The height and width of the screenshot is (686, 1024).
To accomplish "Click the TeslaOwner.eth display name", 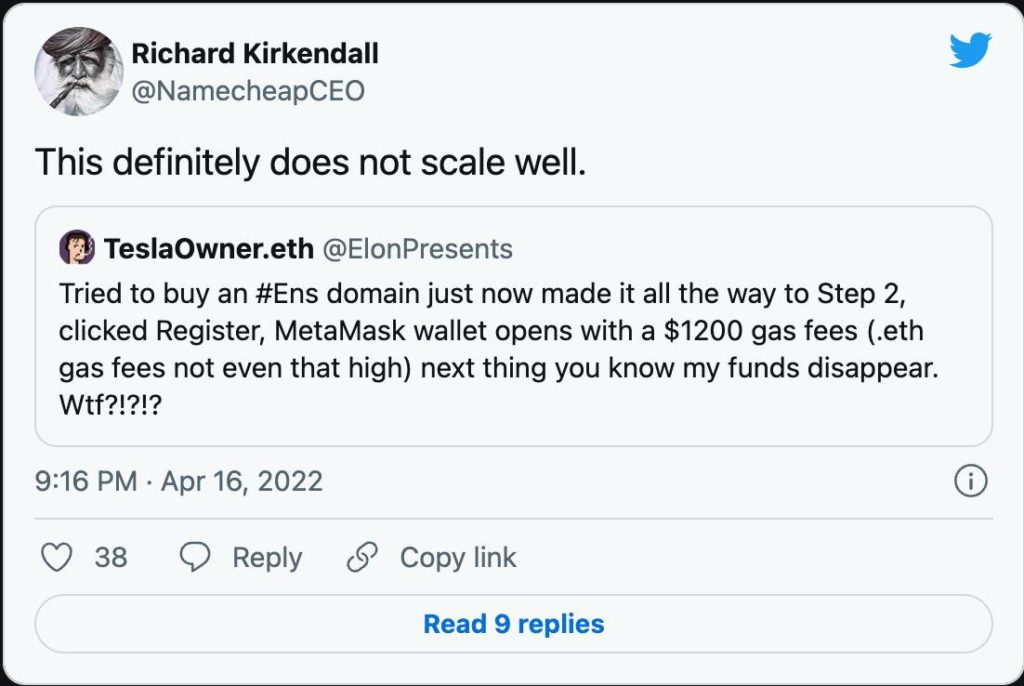I will tap(208, 249).
